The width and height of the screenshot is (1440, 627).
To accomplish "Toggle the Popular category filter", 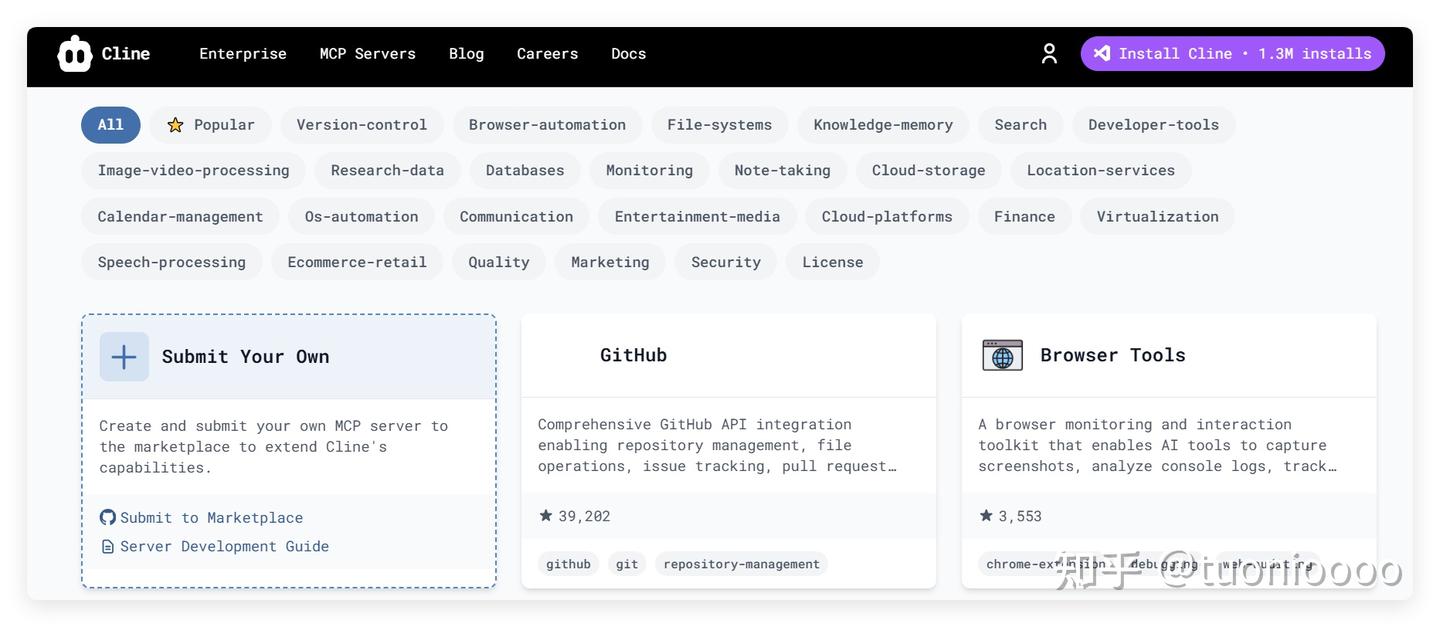I will pyautogui.click(x=211, y=125).
